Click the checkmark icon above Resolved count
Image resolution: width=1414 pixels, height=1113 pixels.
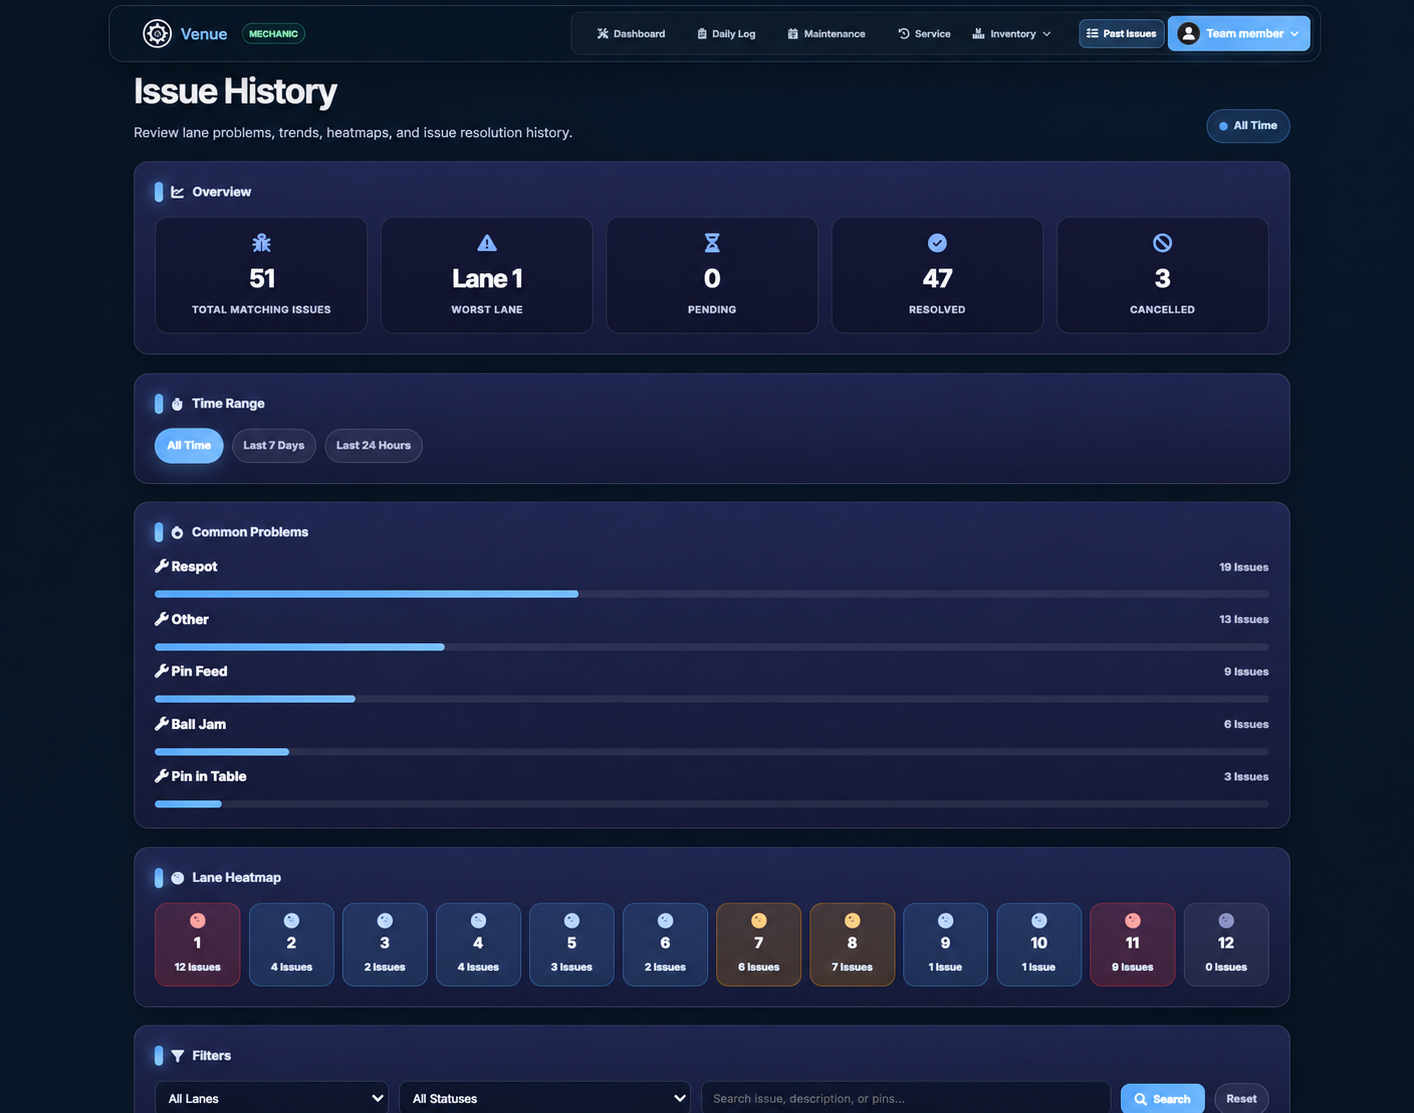click(937, 243)
